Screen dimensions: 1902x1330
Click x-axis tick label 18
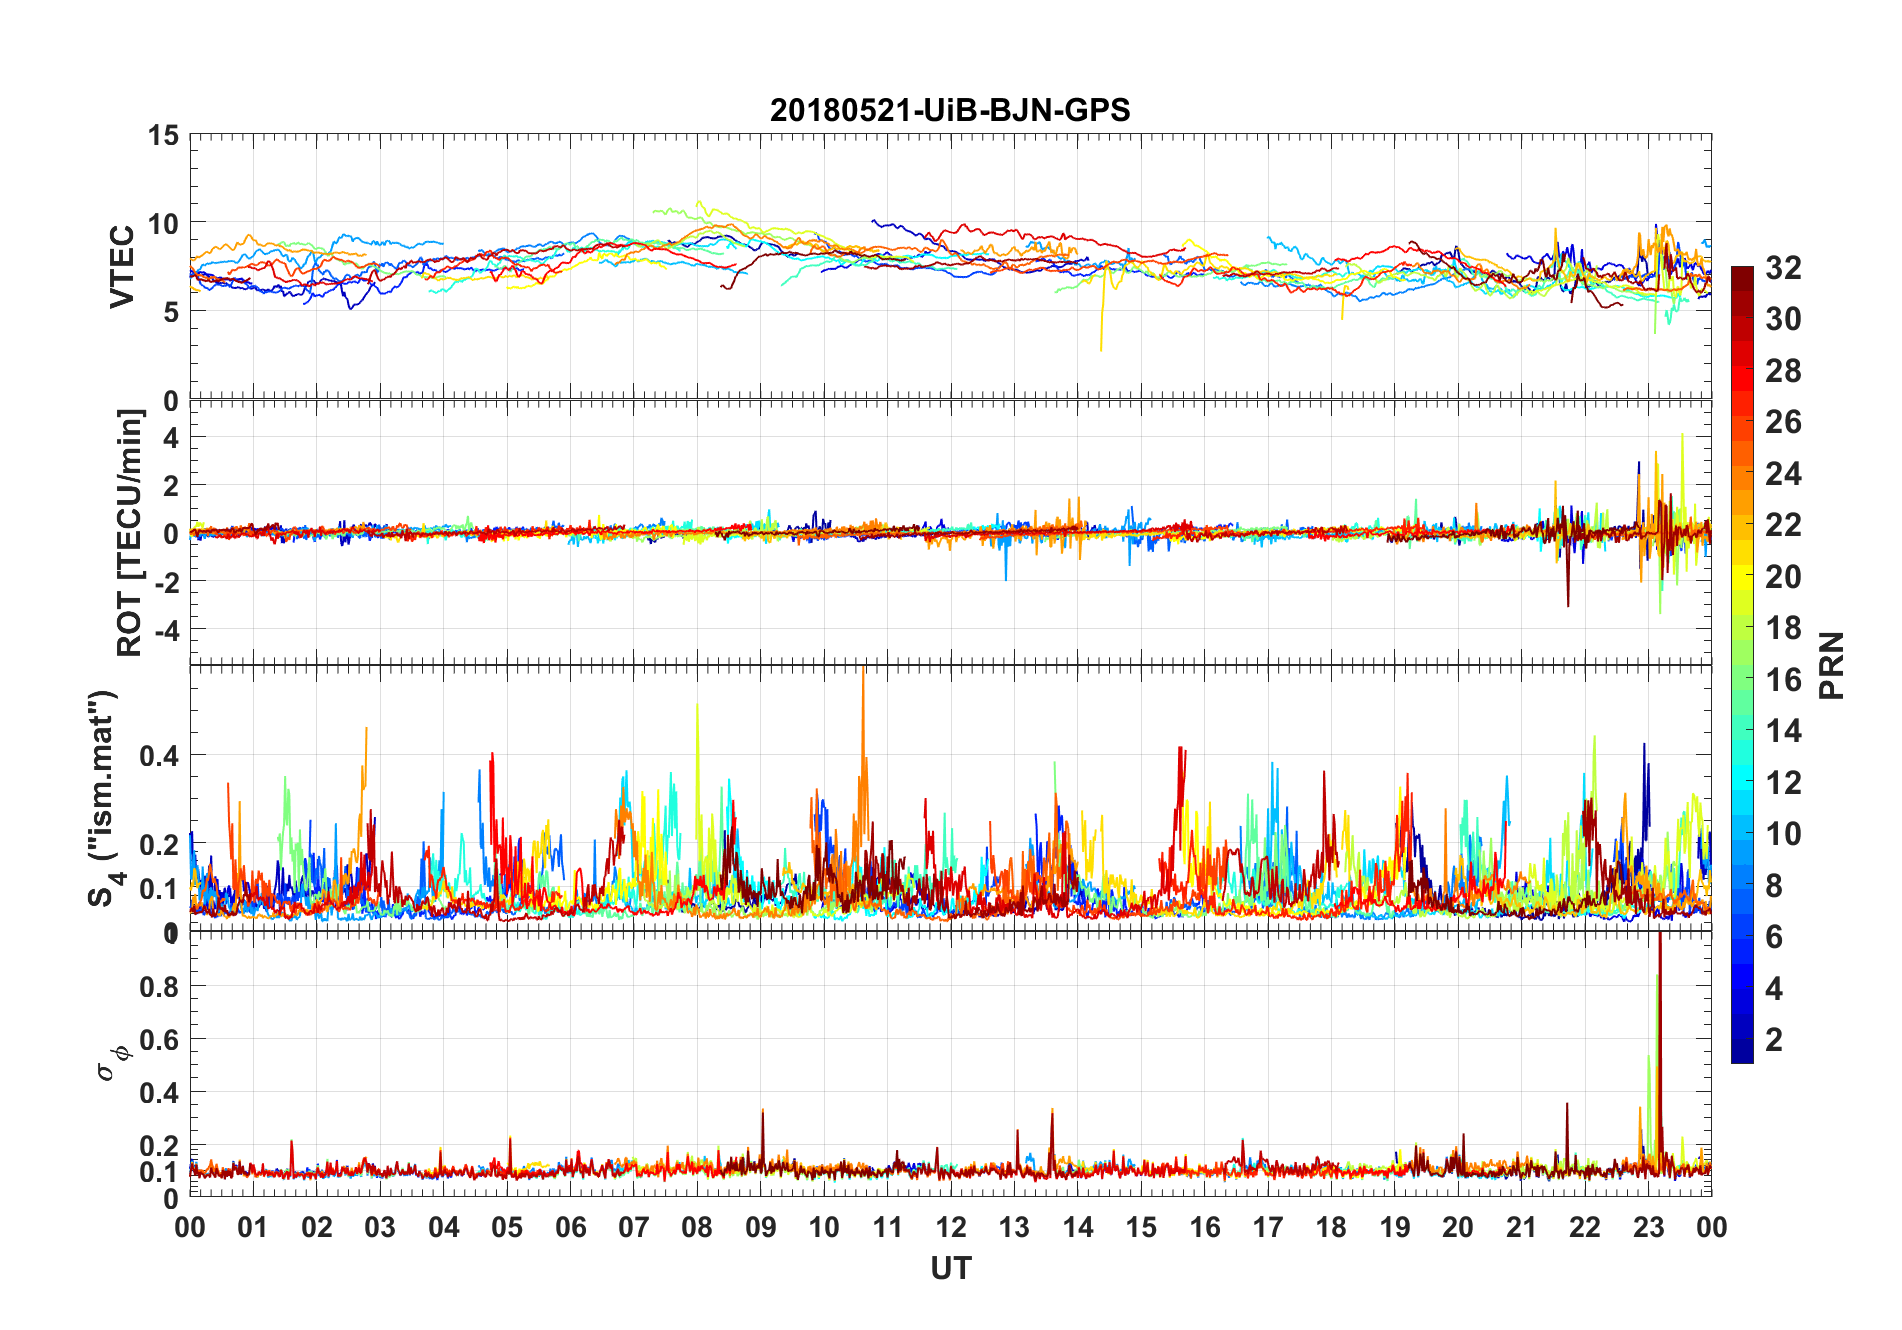pos(1331,1227)
